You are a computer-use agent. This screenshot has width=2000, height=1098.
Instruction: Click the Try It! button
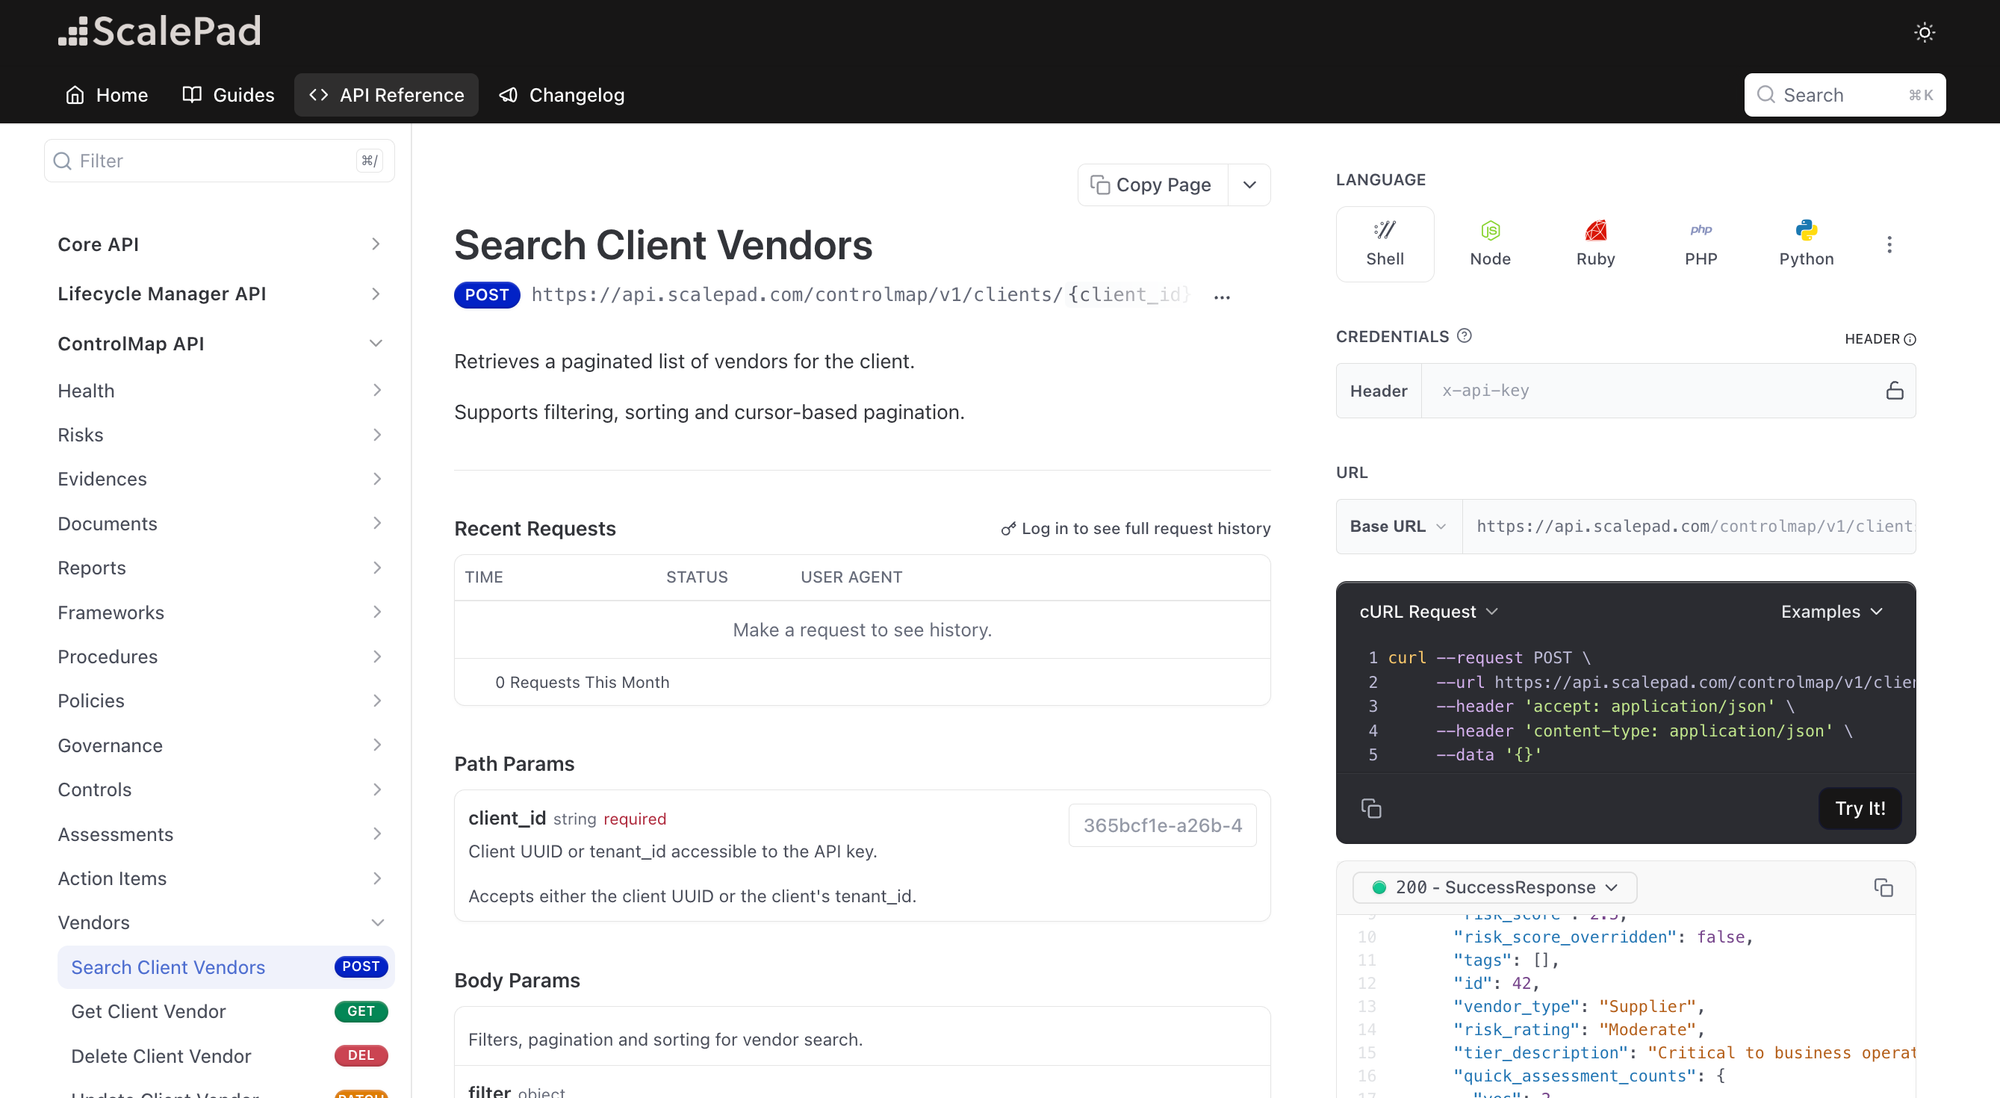1860,808
